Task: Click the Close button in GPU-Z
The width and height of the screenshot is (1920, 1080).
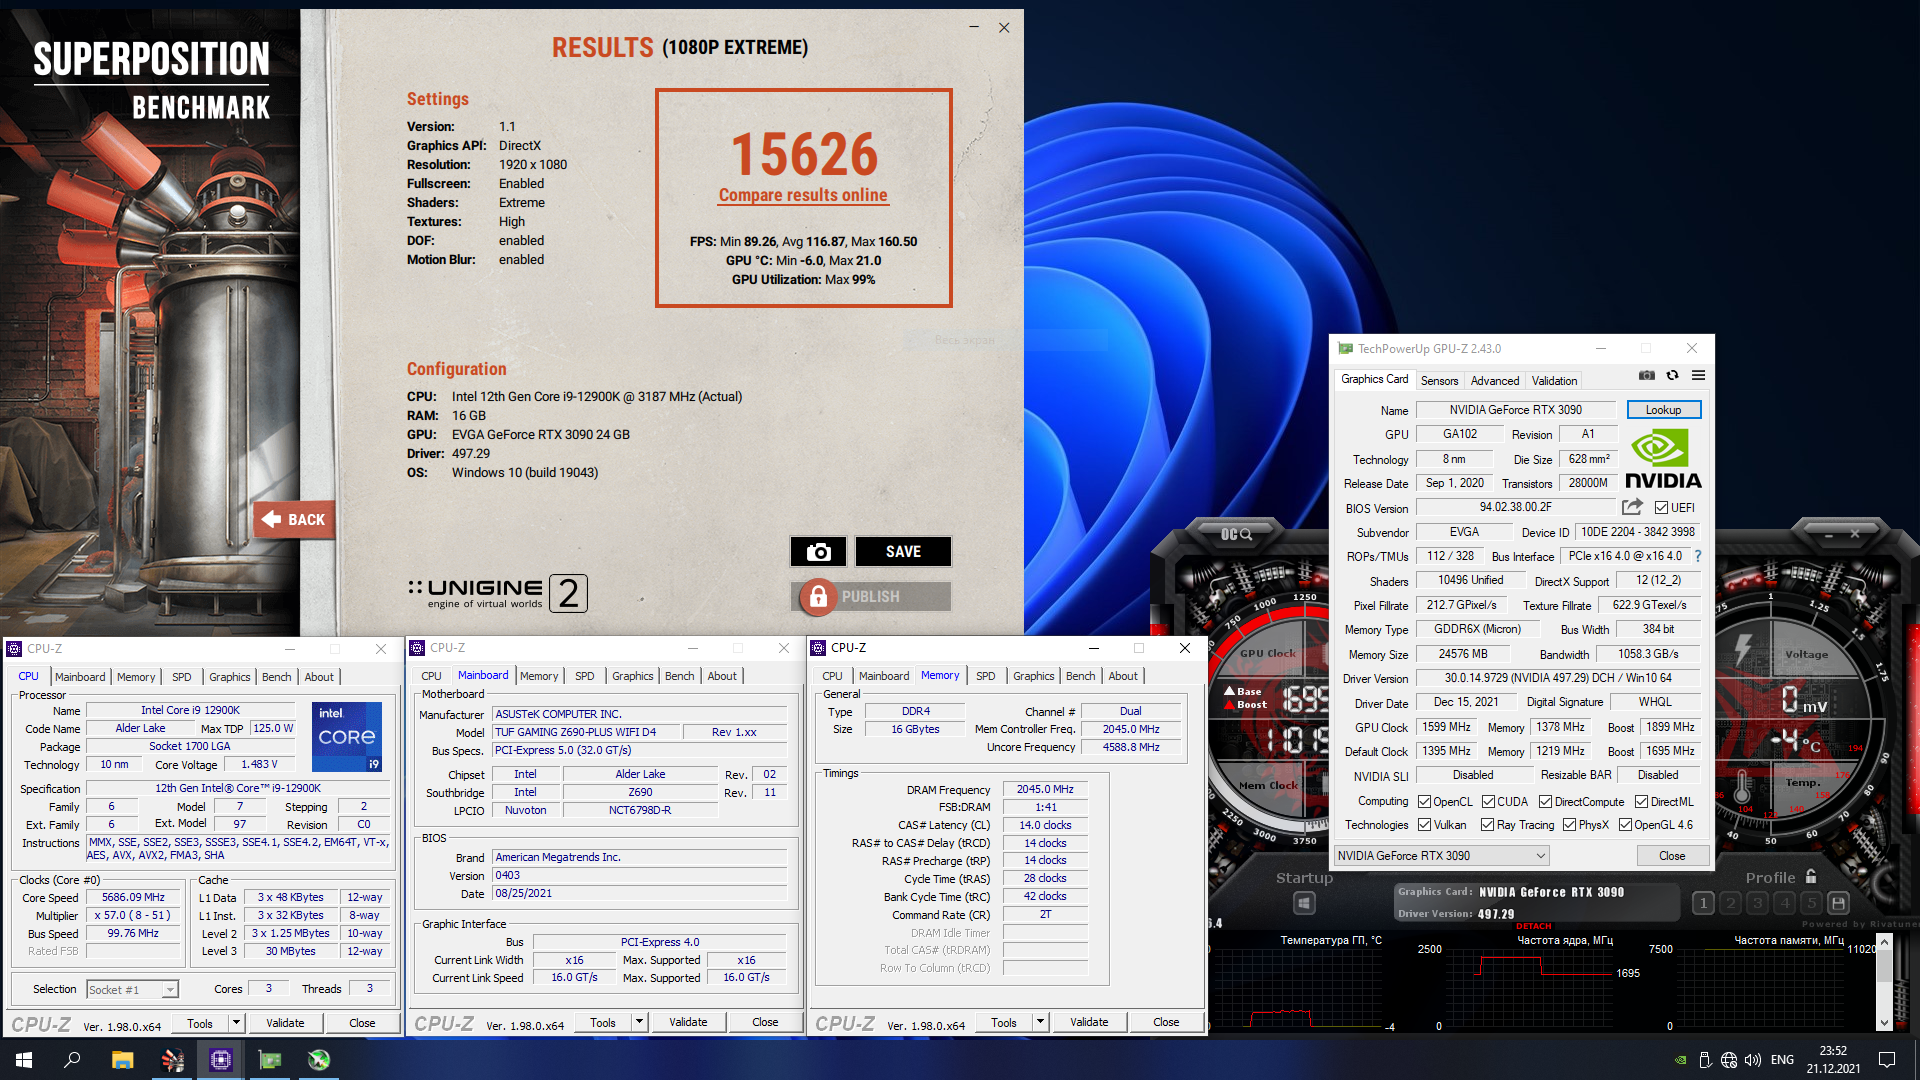Action: tap(1672, 856)
